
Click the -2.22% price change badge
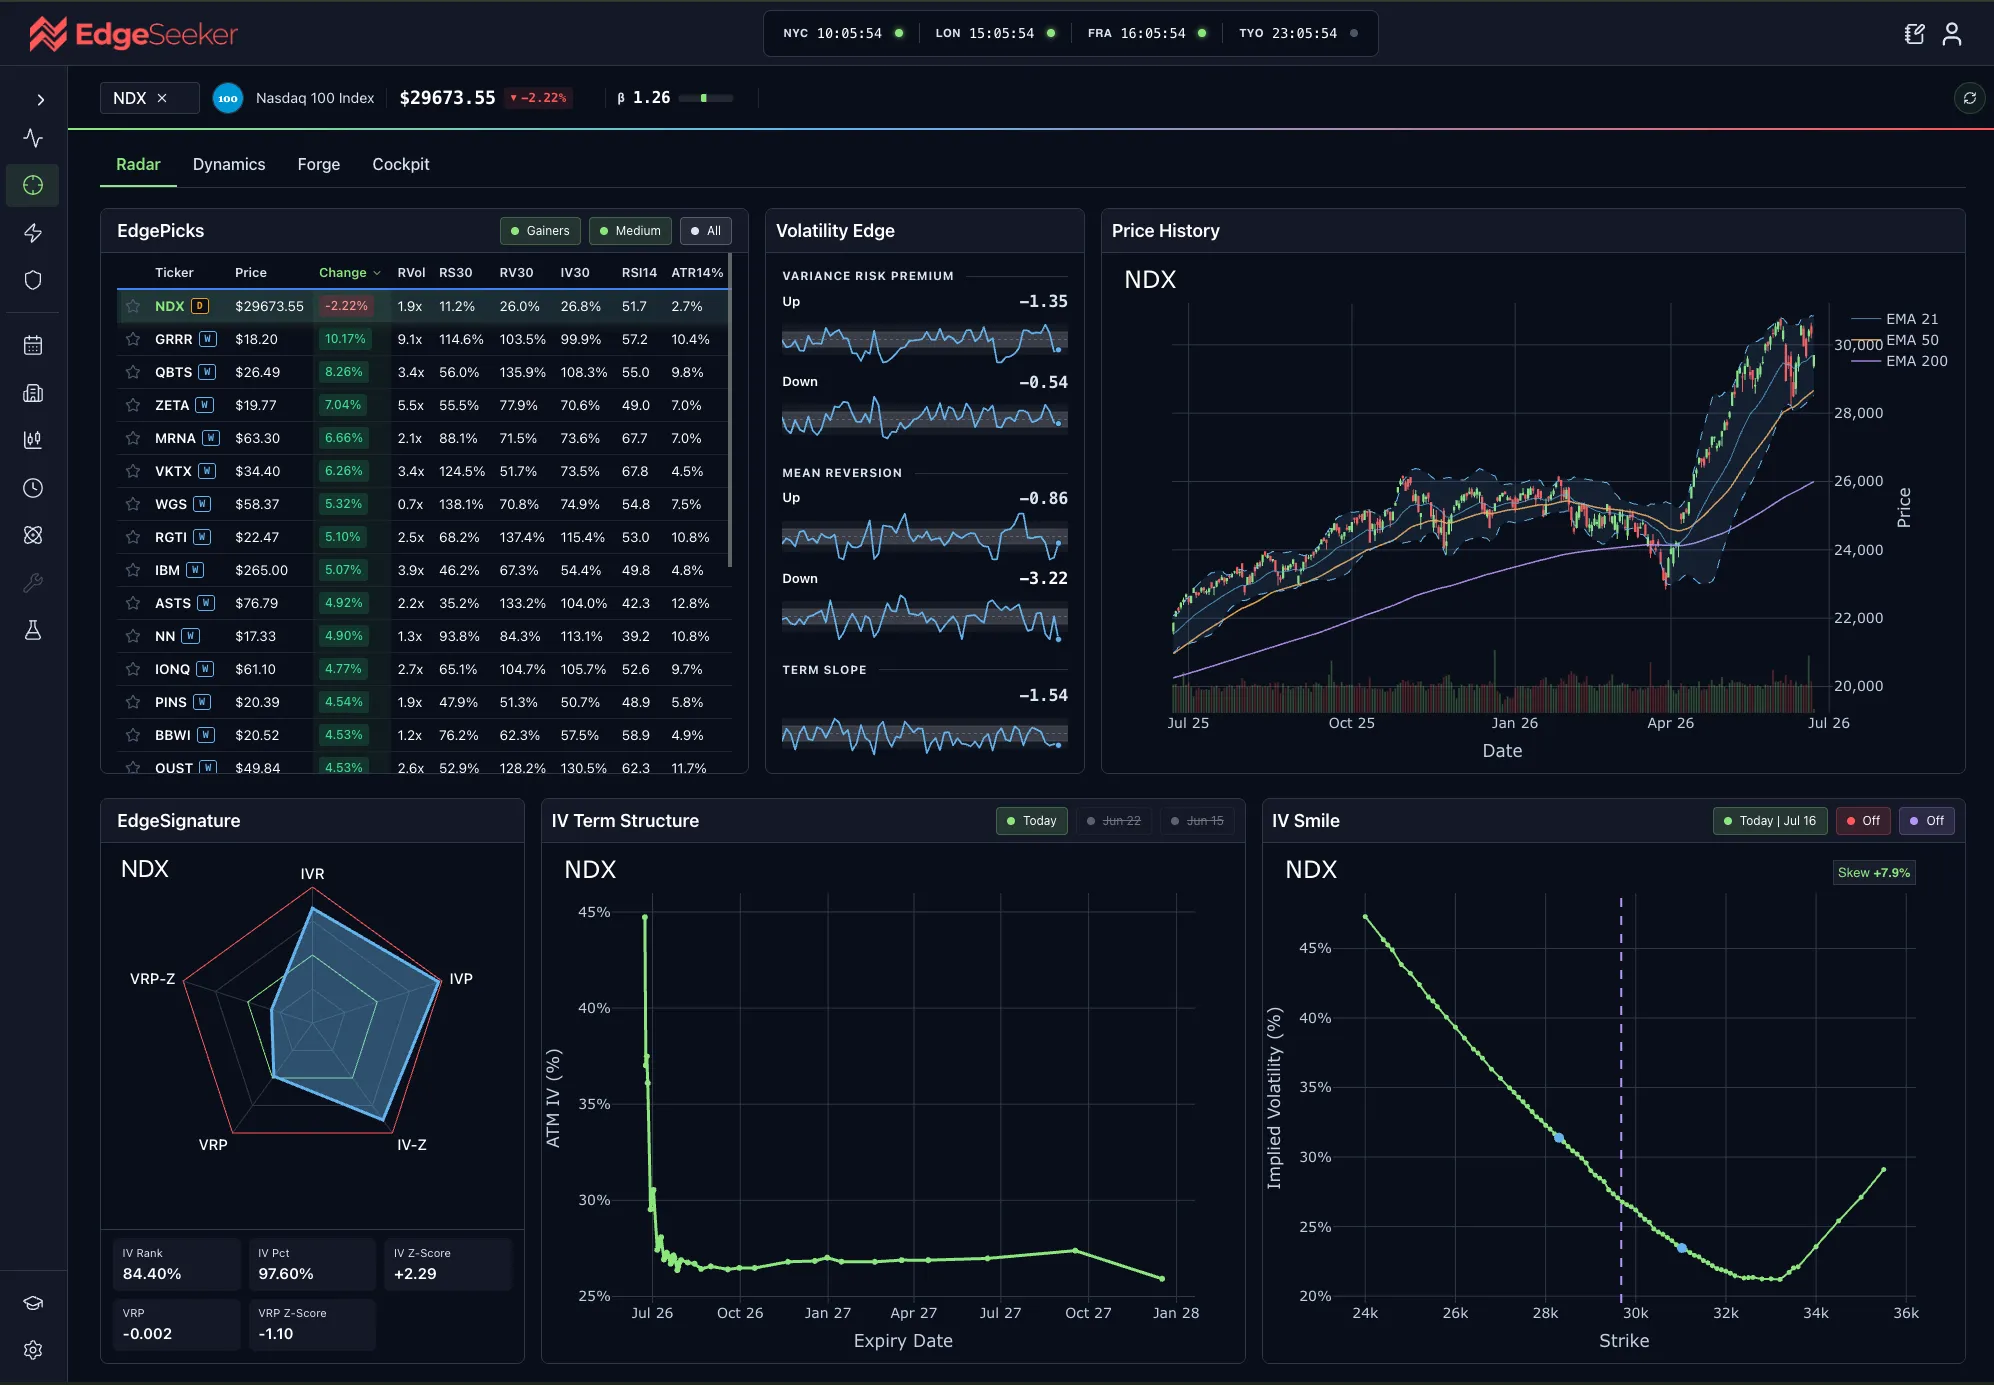539,98
